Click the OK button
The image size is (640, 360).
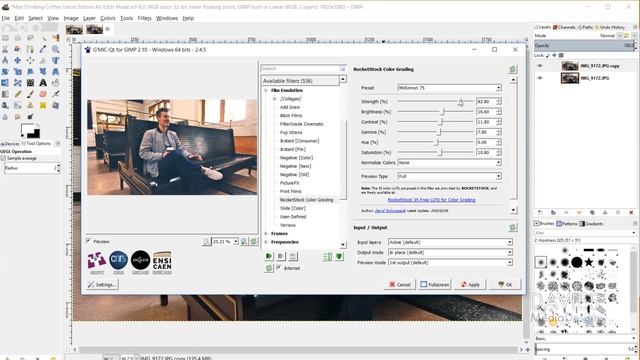pos(505,284)
